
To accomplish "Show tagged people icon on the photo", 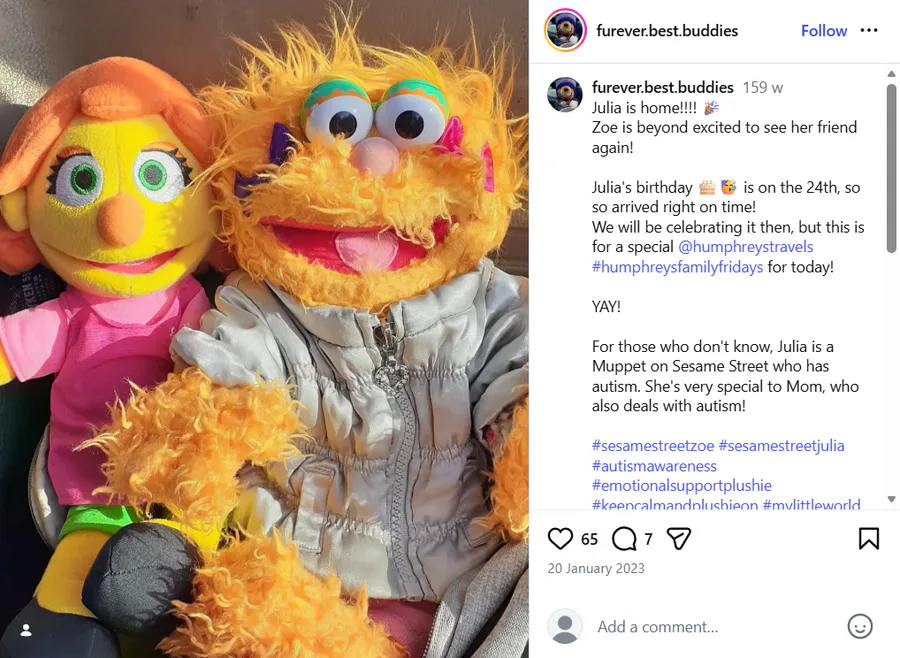I will point(26,630).
